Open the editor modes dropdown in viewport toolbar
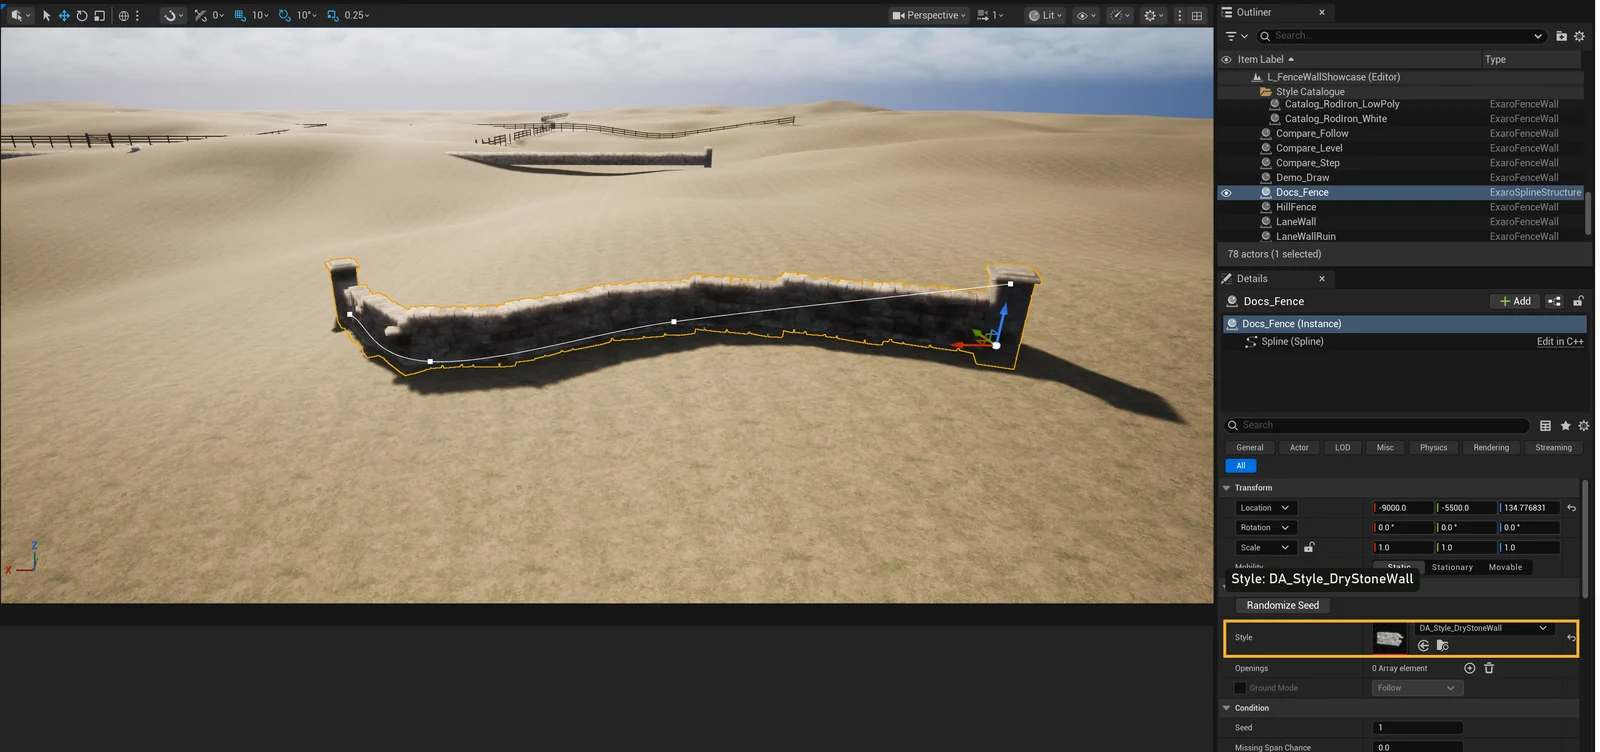The height and width of the screenshot is (752, 1600). (19, 15)
